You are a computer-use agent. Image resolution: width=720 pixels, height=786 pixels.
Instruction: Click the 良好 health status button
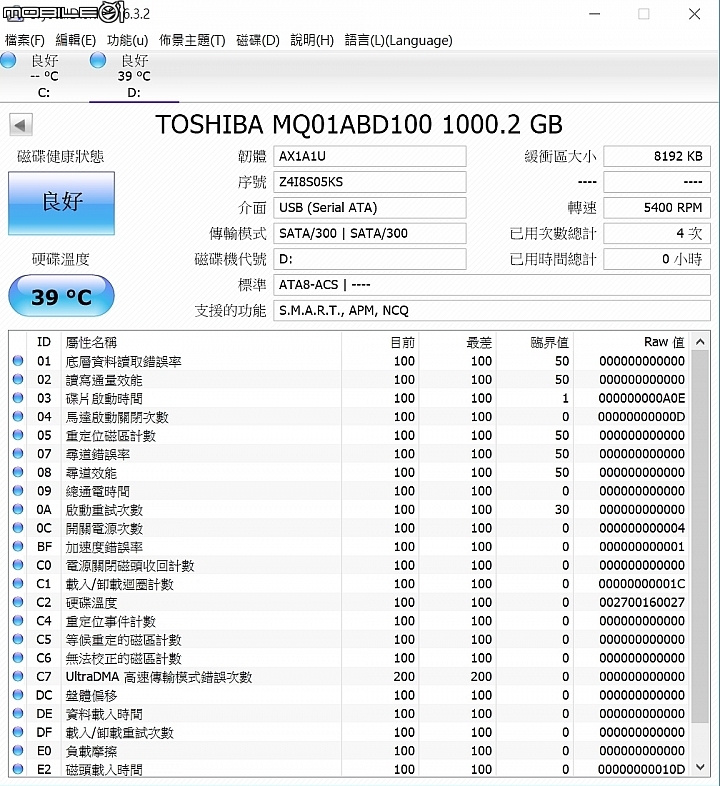[61, 203]
